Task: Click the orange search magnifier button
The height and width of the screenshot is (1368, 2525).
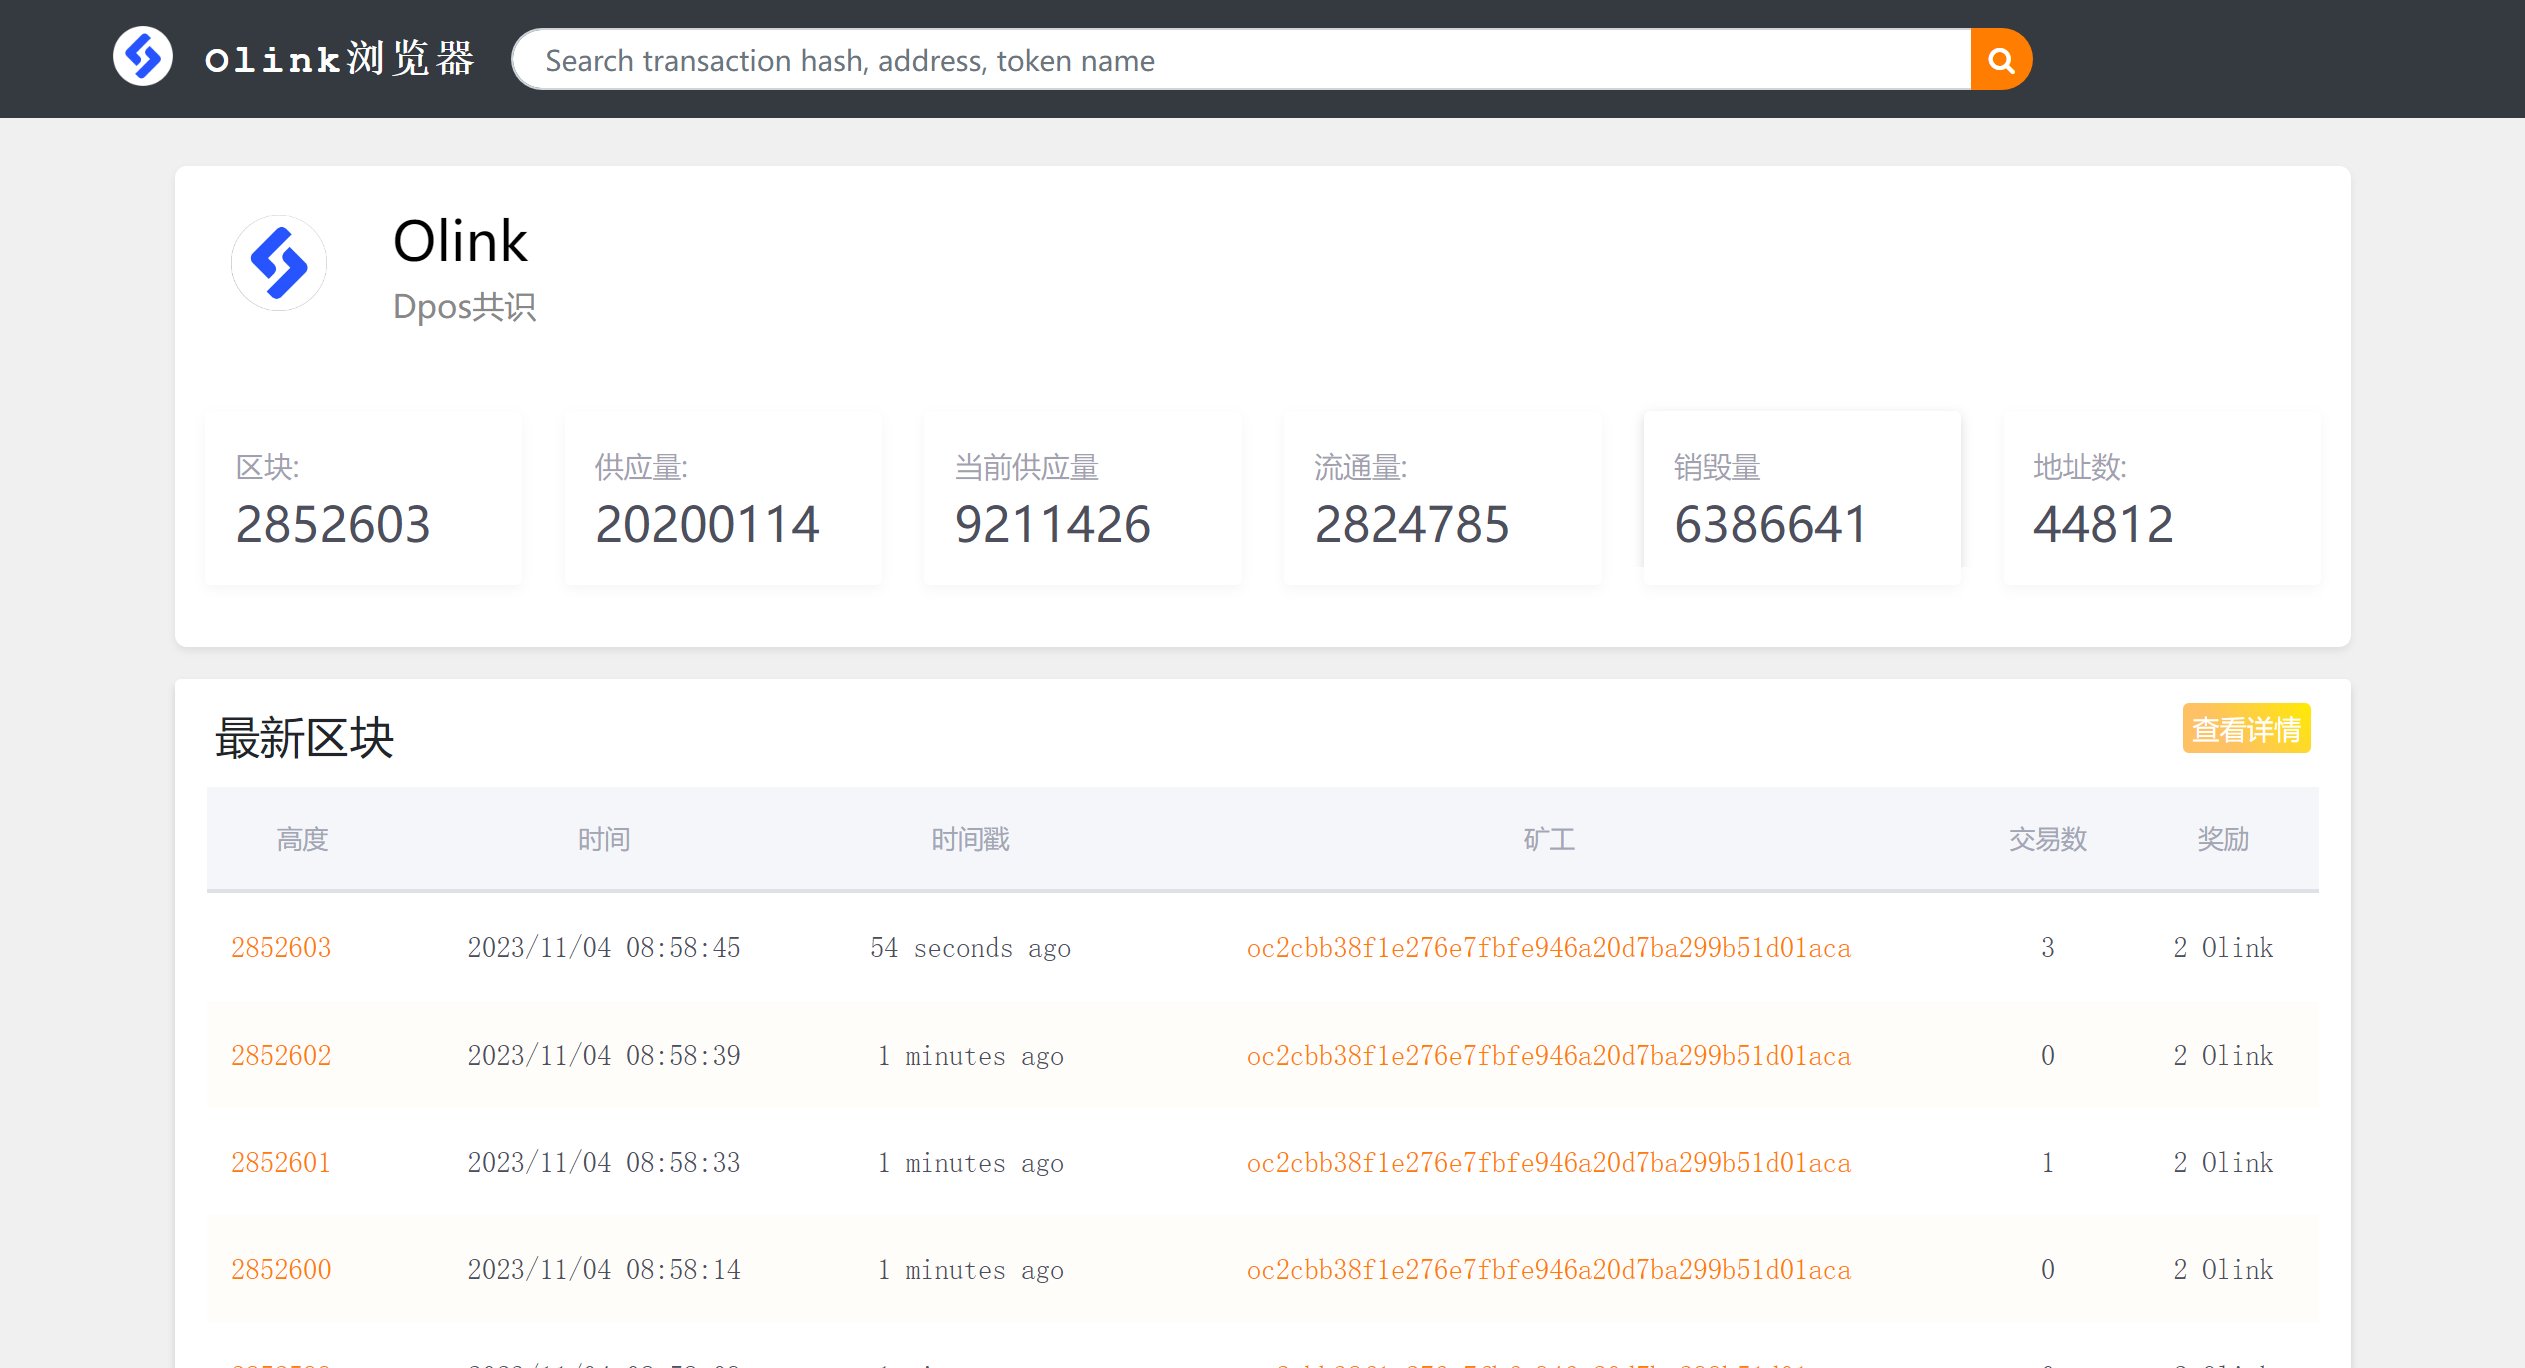Action: click(x=2000, y=60)
